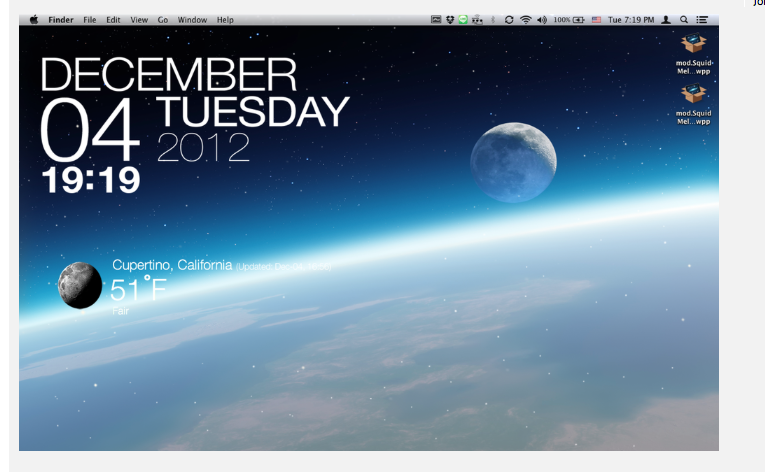Select the upper mod.Squid Mel...wpp package
The image size is (765, 472).
[693, 54]
